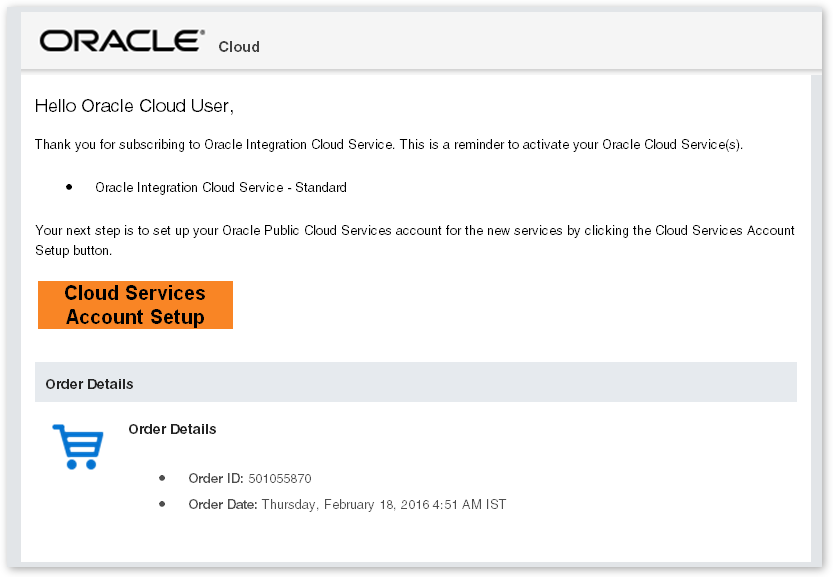Click the bullet next to Order Date
Viewport: 833px width, 577px height.
163,504
